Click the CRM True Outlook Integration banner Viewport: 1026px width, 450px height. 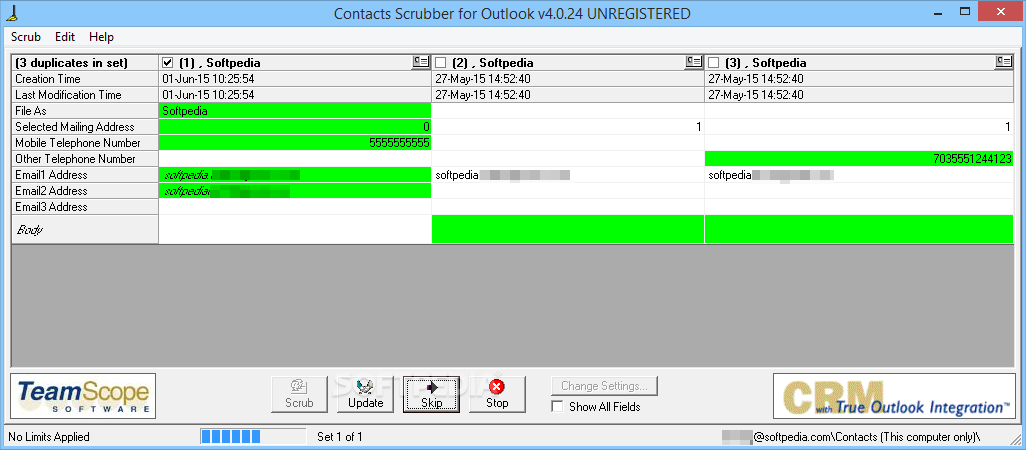pos(894,396)
